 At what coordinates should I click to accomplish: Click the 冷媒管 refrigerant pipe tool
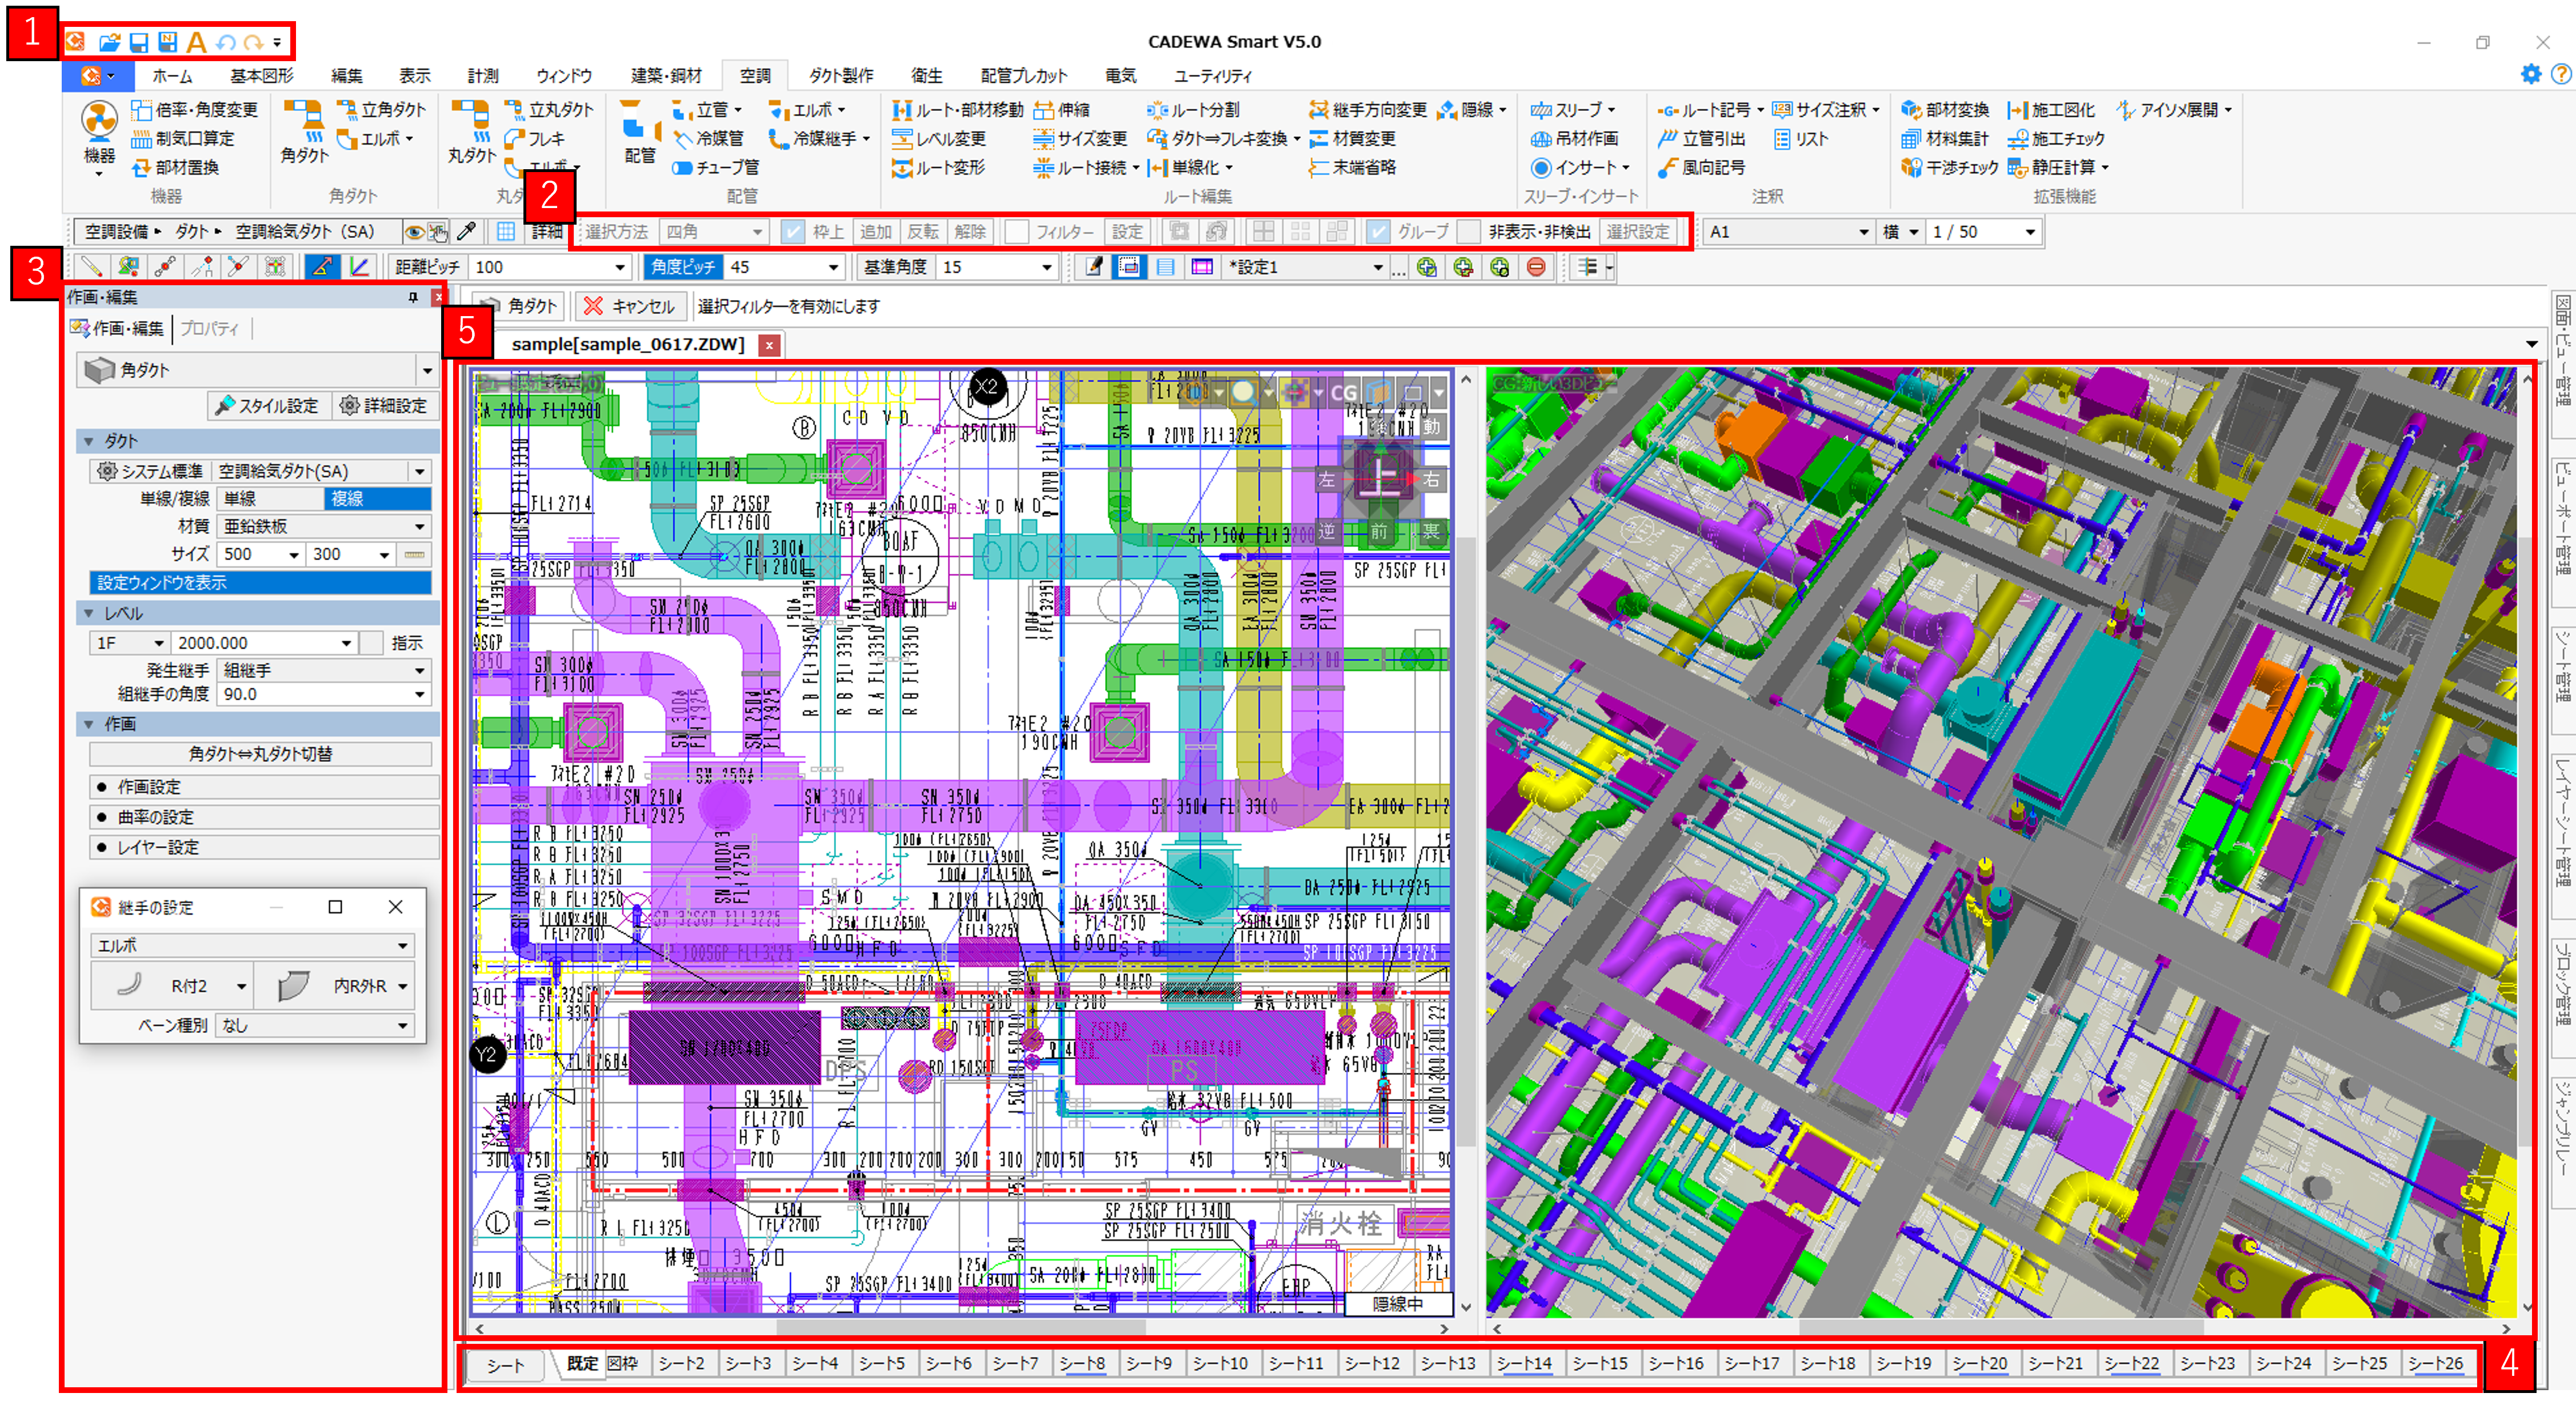point(708,138)
